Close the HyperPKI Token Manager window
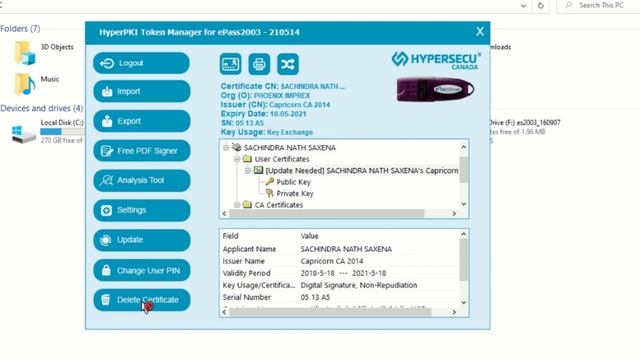 click(x=480, y=31)
